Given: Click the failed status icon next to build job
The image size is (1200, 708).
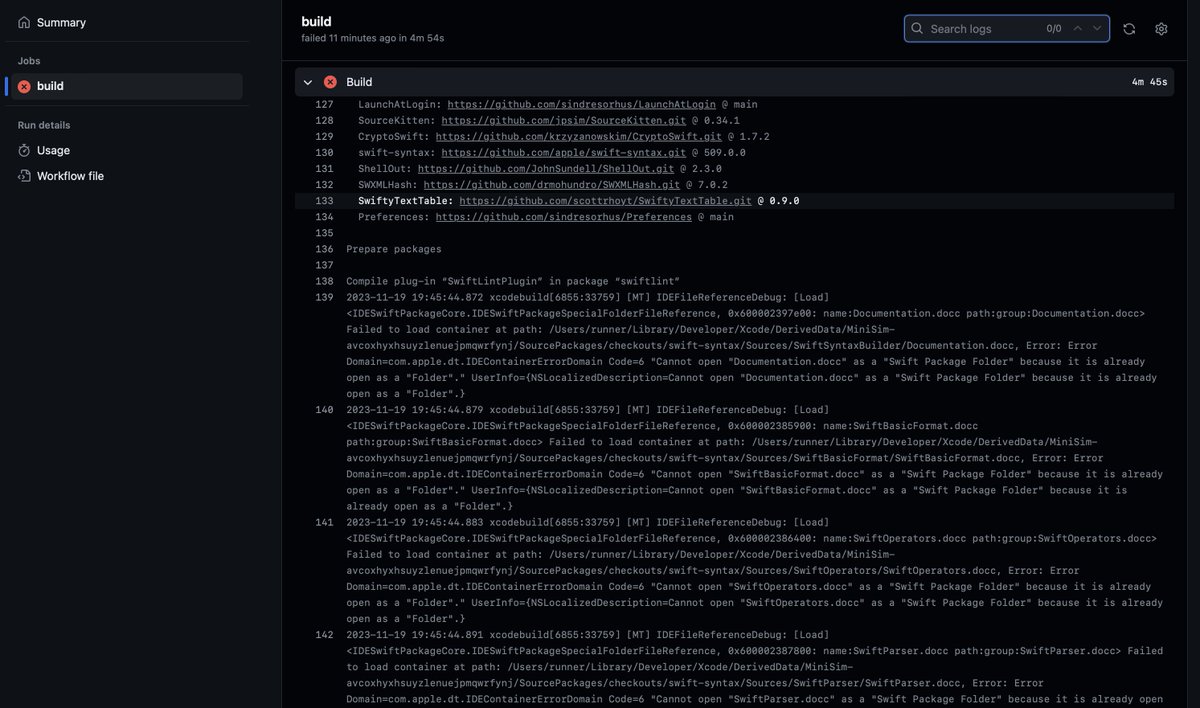Looking at the screenshot, I should point(24,86).
